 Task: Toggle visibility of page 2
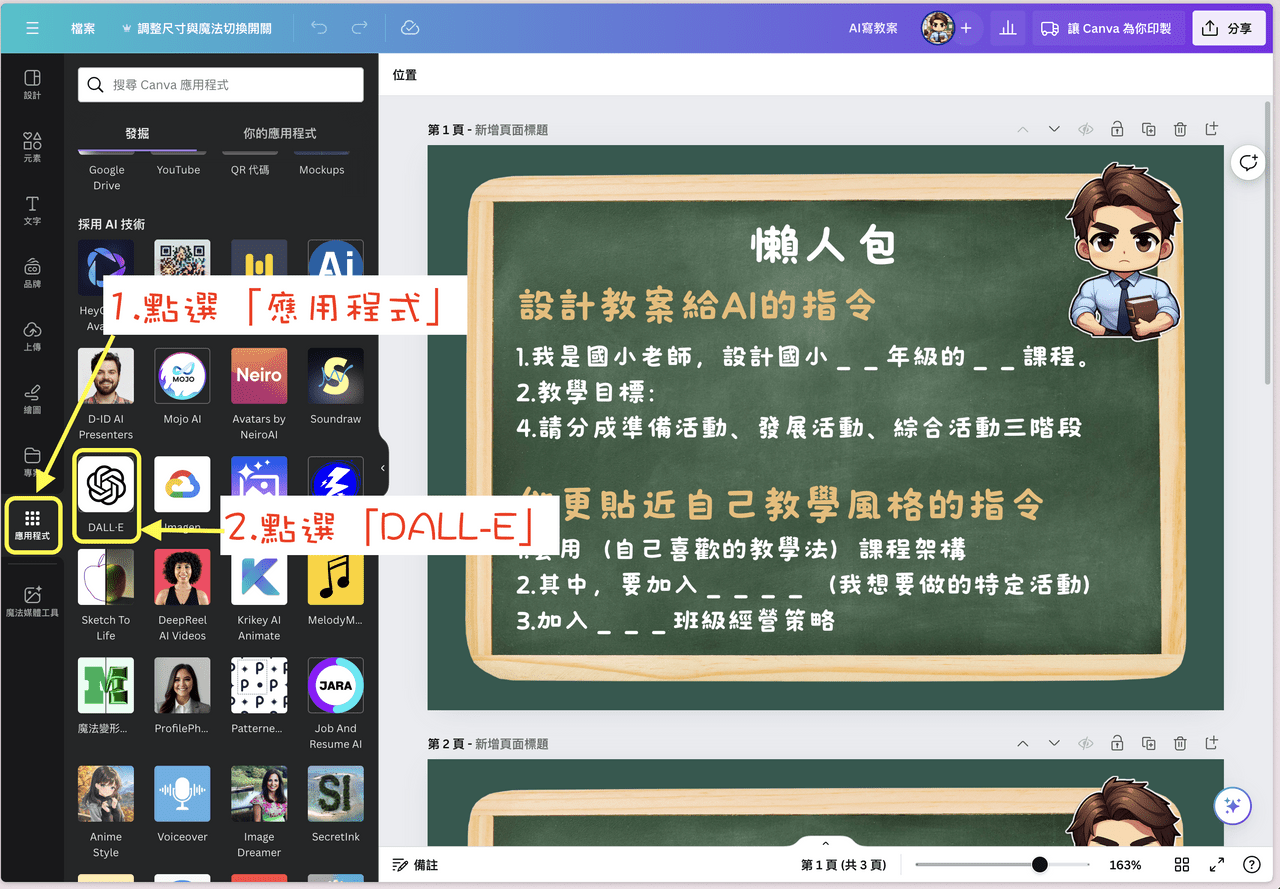1085,743
